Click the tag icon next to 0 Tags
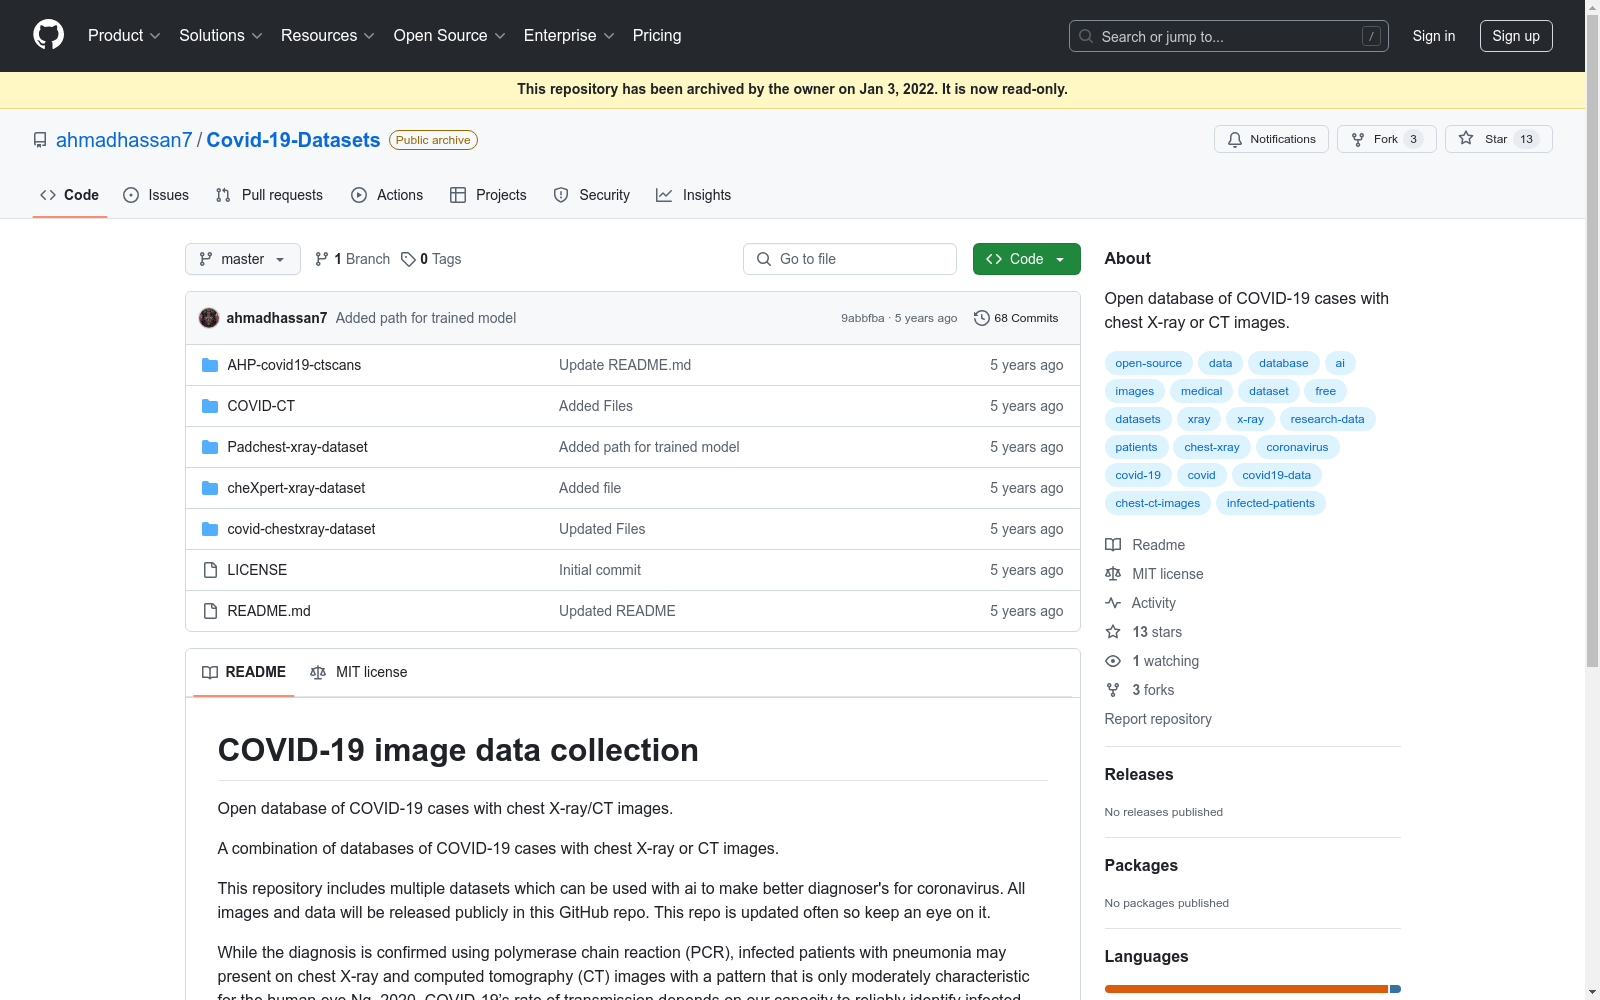Screen dimensions: 1600x1000 pyautogui.click(x=408, y=259)
